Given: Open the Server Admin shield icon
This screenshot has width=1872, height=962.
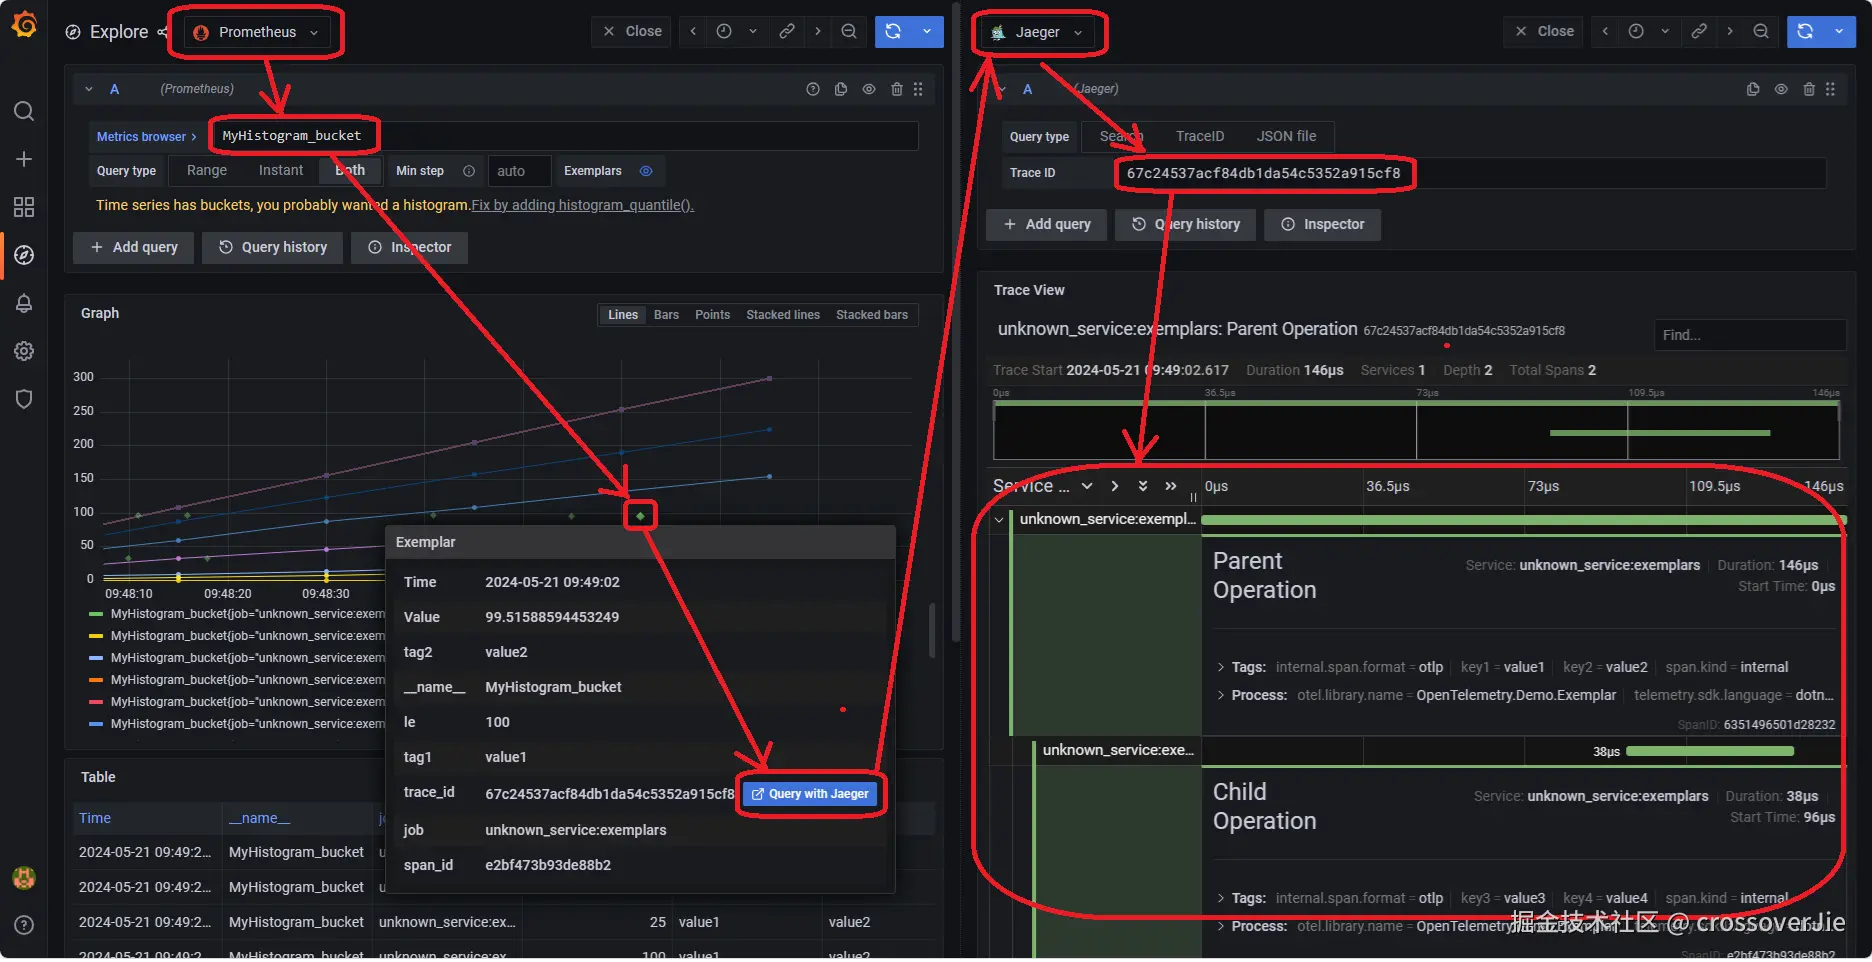Looking at the screenshot, I should click(24, 399).
